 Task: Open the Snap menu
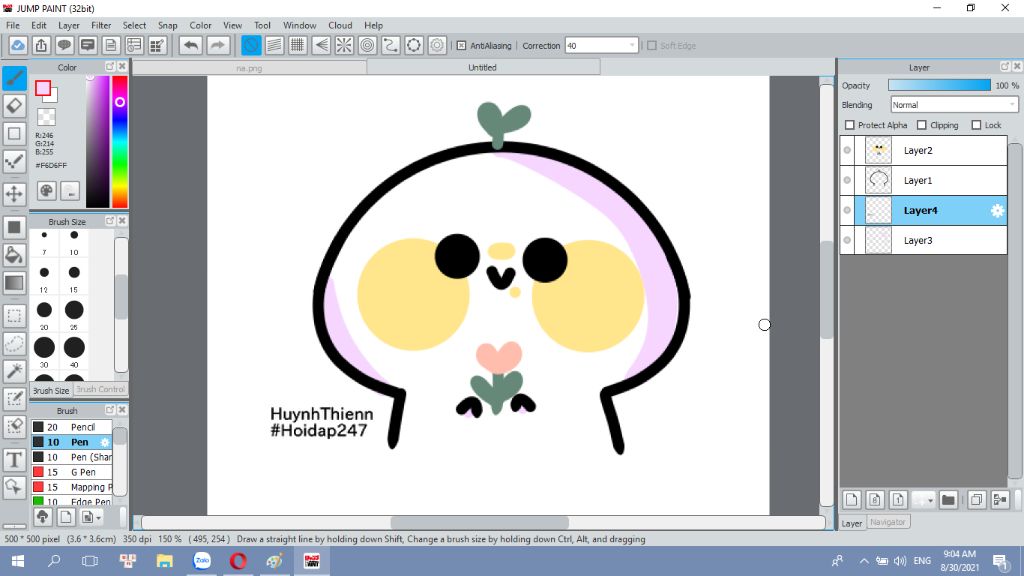[x=167, y=25]
